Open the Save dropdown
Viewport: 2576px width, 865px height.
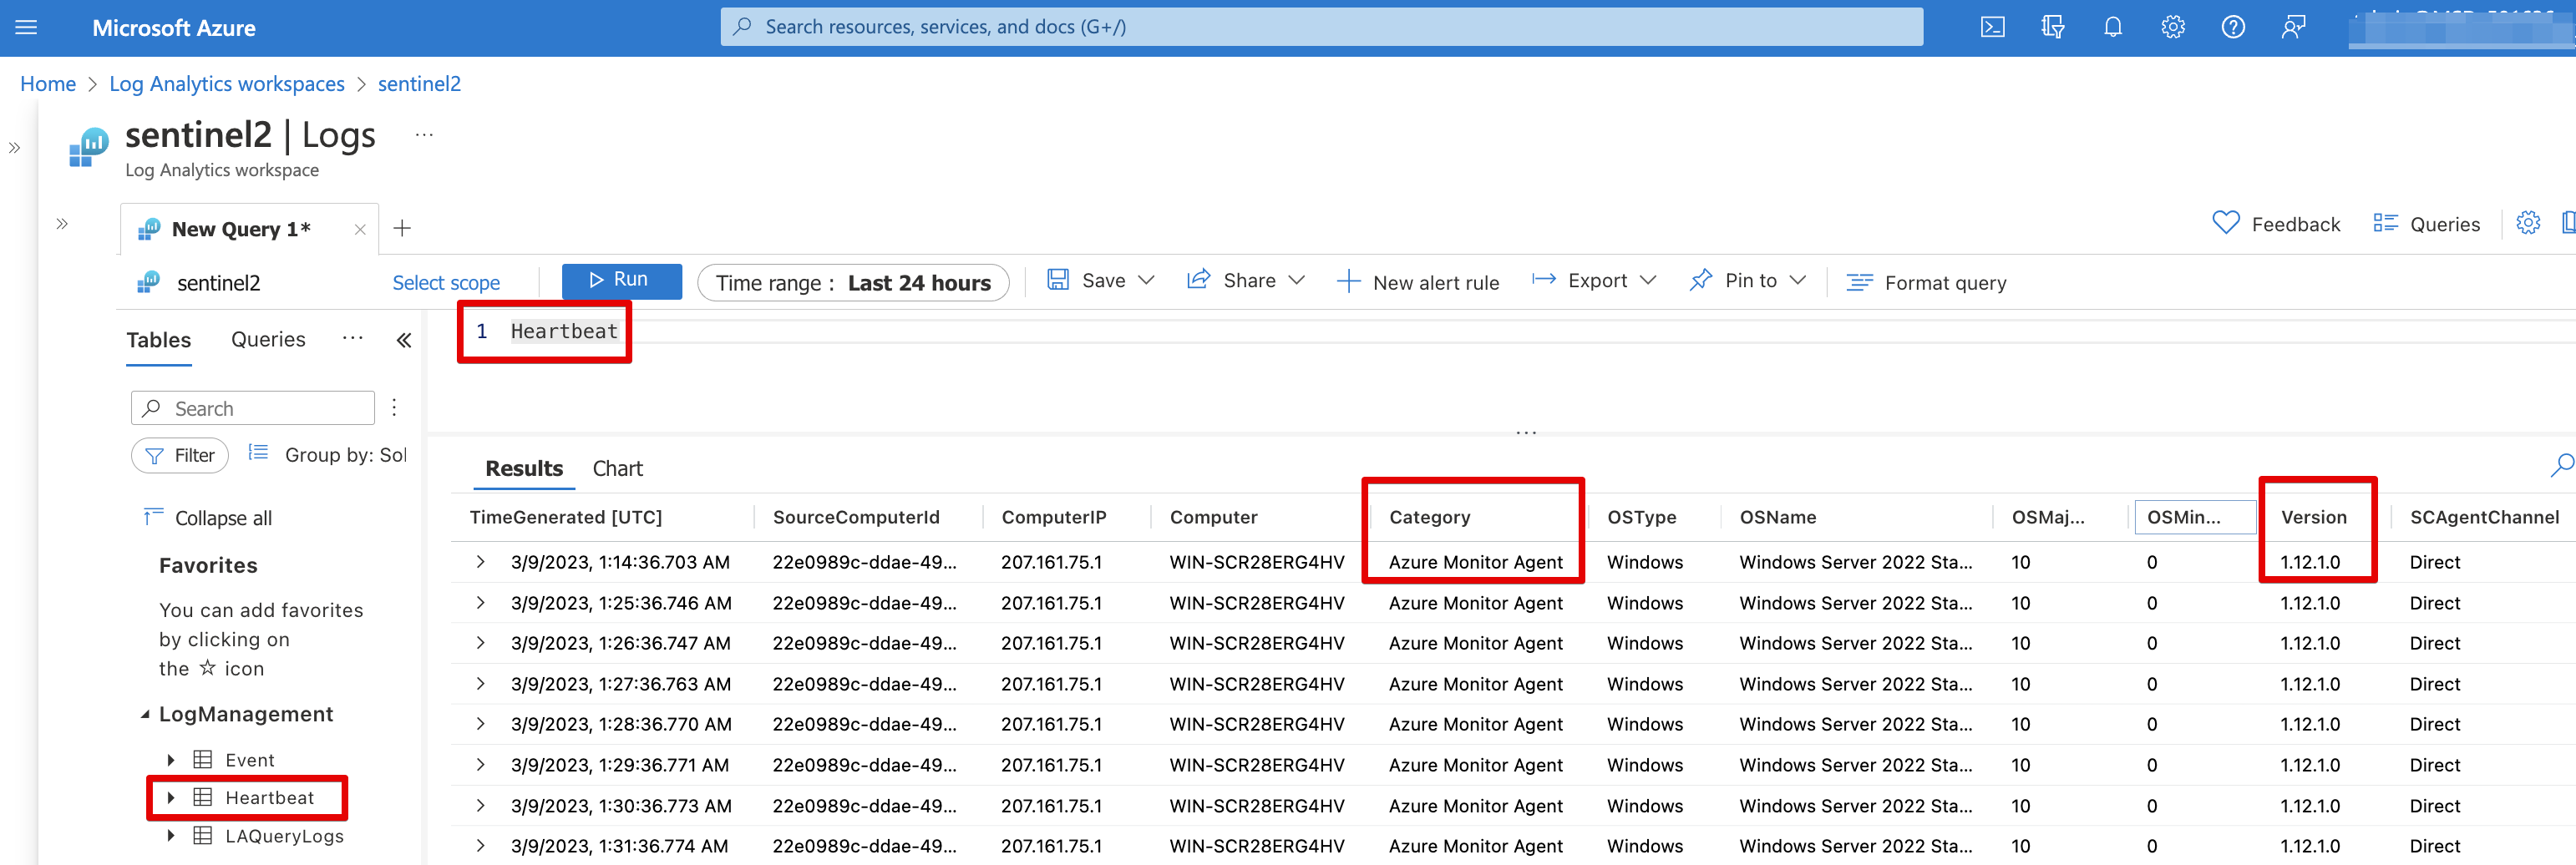point(1100,281)
